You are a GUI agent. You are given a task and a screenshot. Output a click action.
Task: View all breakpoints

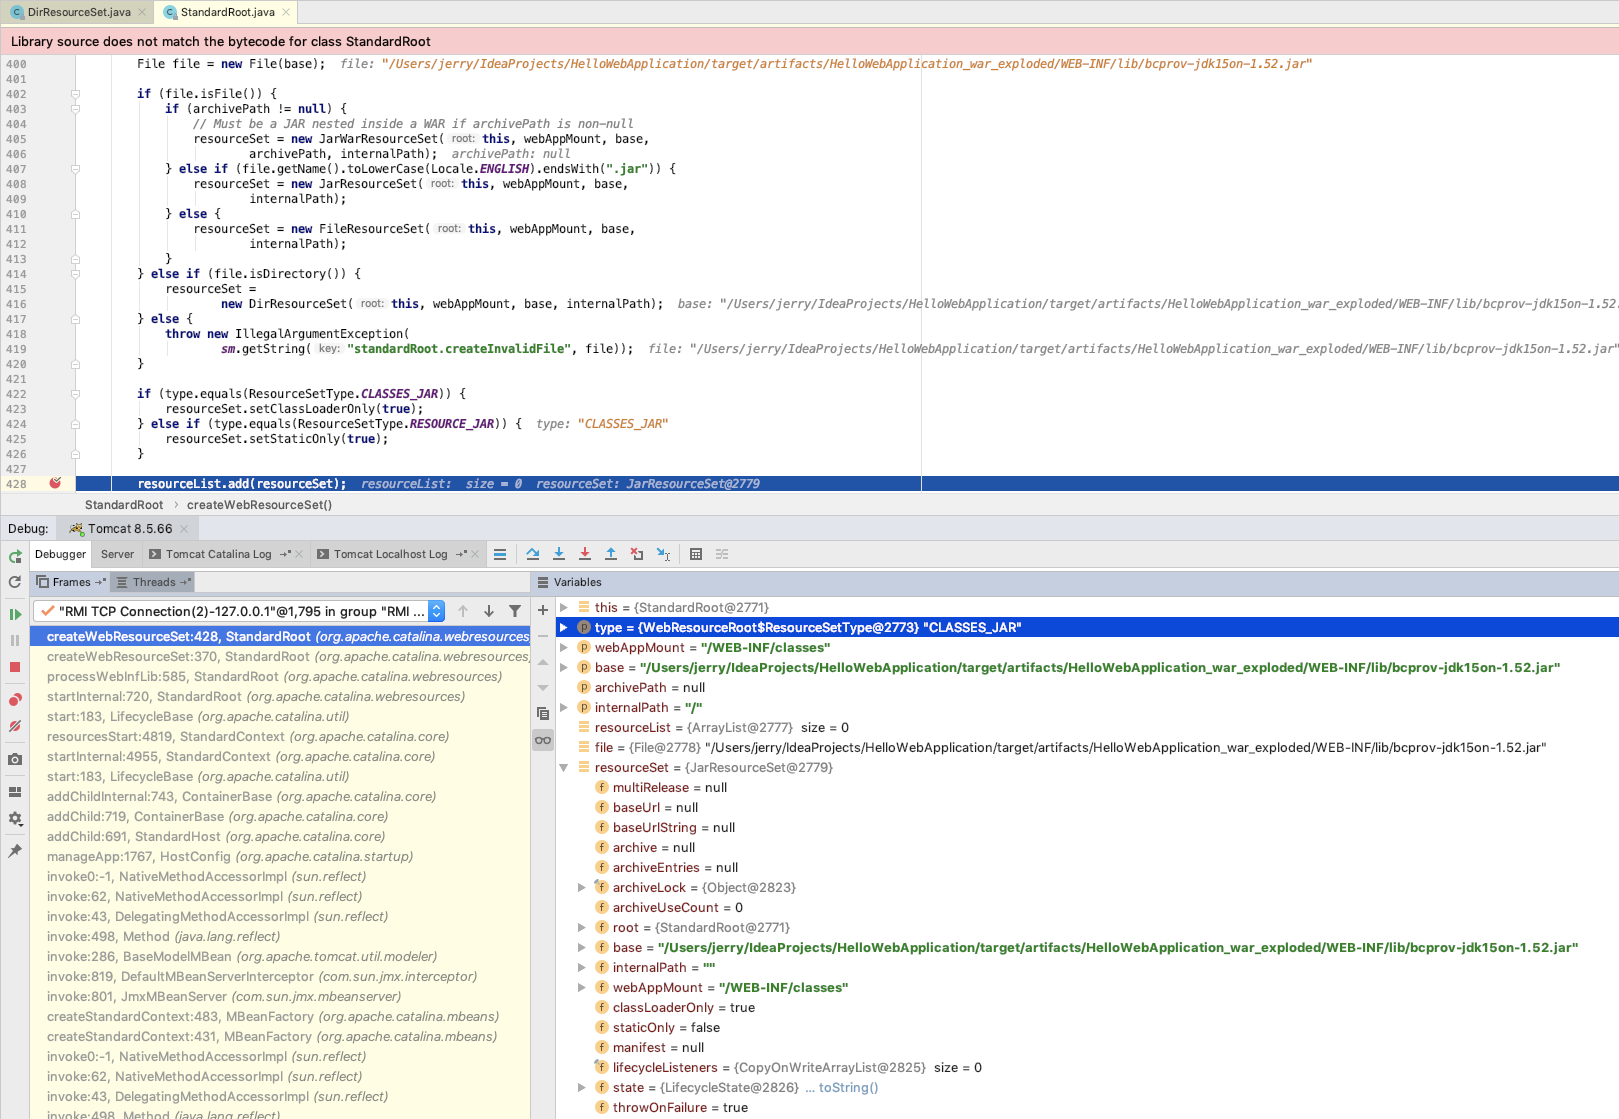point(15,700)
